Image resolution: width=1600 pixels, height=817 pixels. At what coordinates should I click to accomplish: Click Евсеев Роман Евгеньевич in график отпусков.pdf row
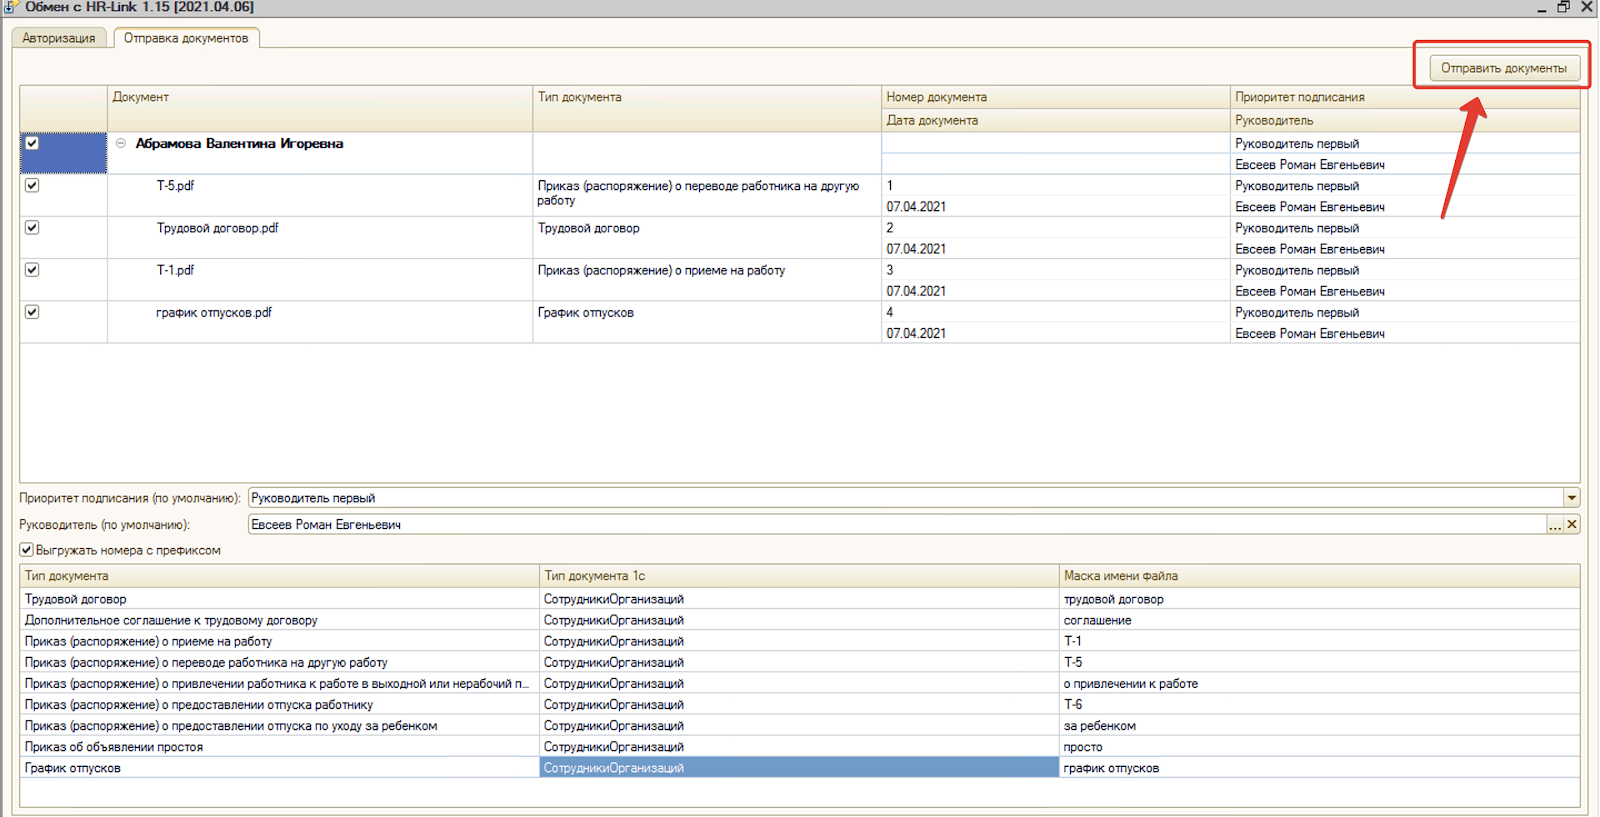coord(1405,333)
